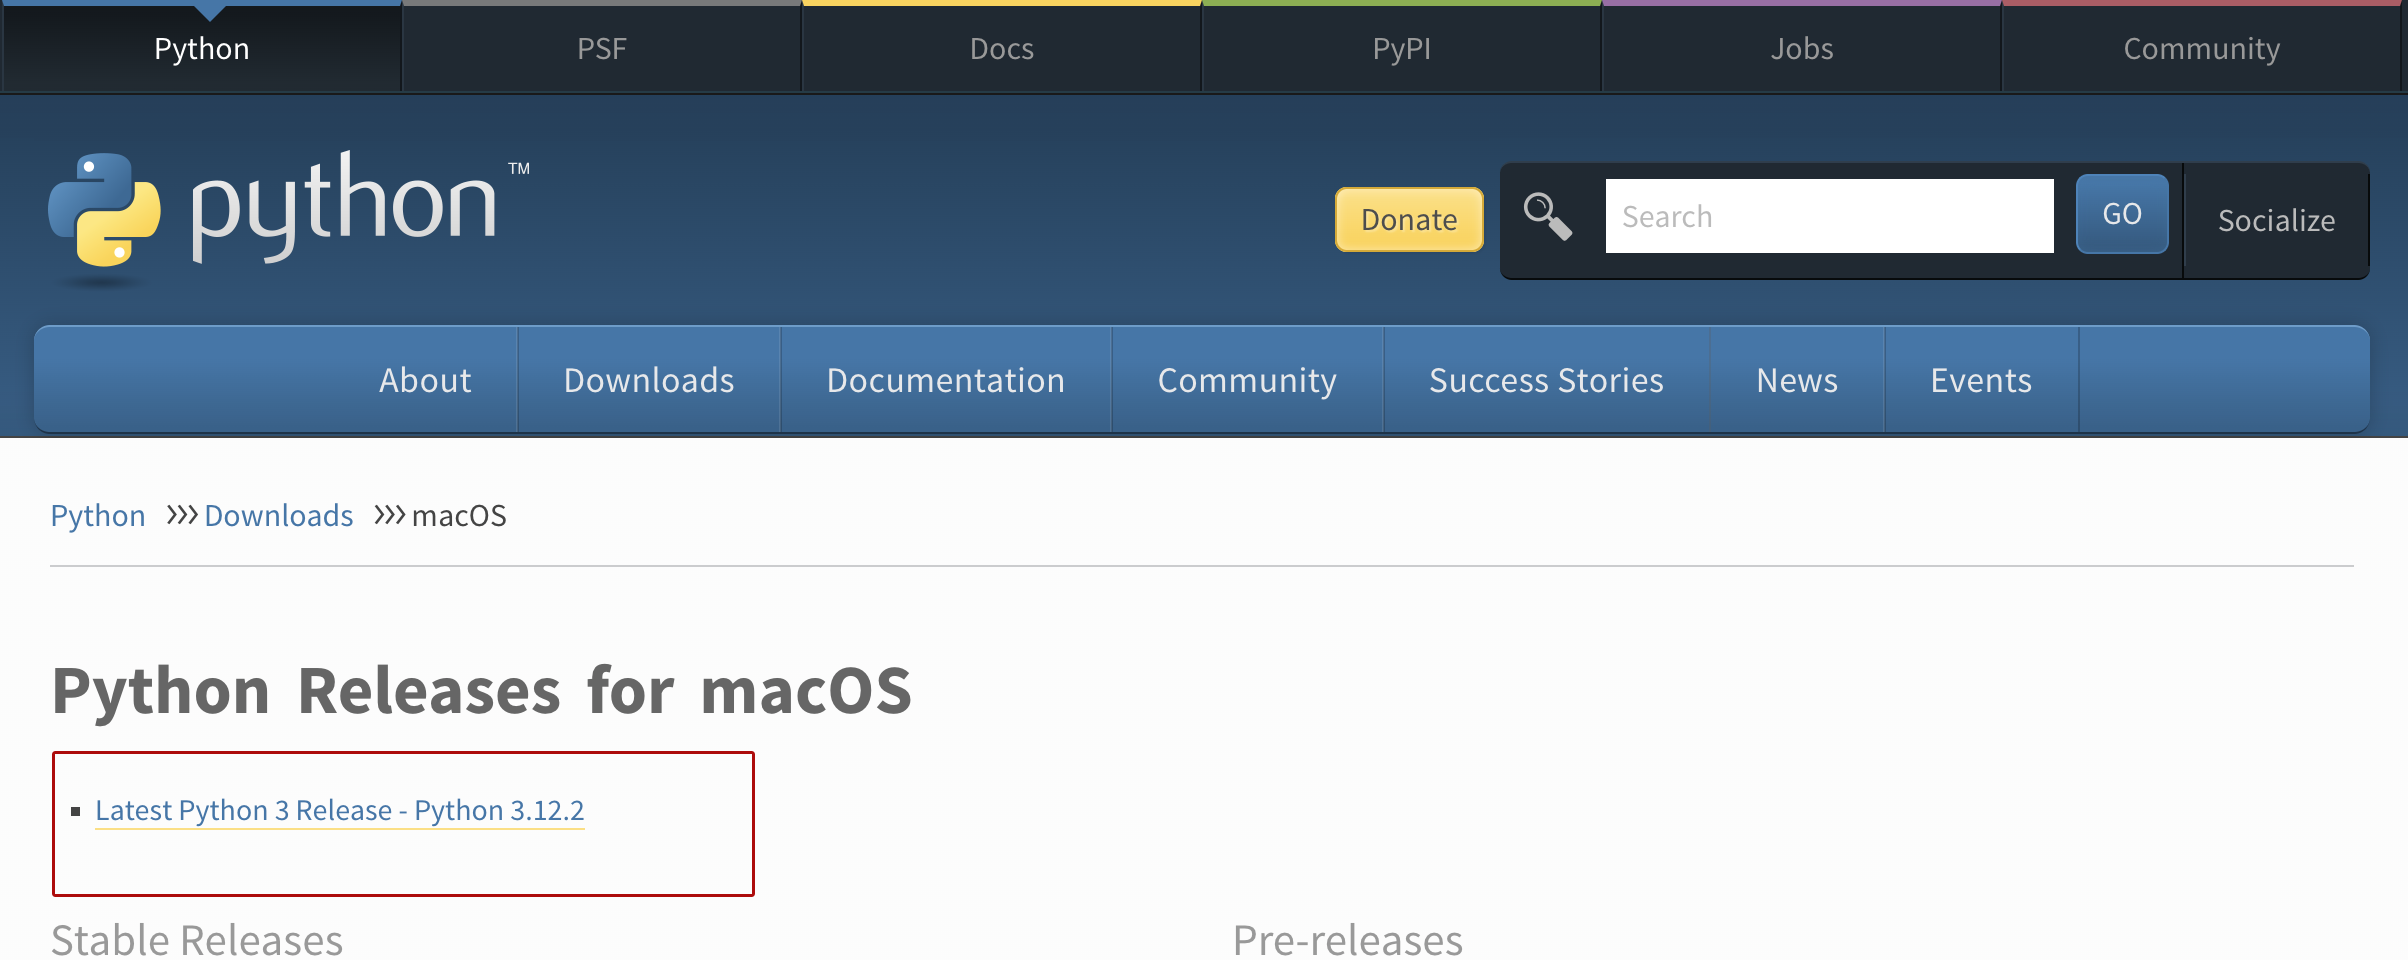The image size is (2408, 960).
Task: Click the magnifying glass search icon
Action: coord(1547,217)
